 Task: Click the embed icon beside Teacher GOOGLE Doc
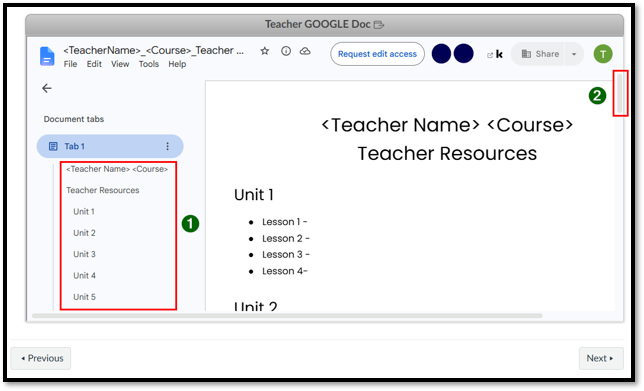tap(379, 25)
